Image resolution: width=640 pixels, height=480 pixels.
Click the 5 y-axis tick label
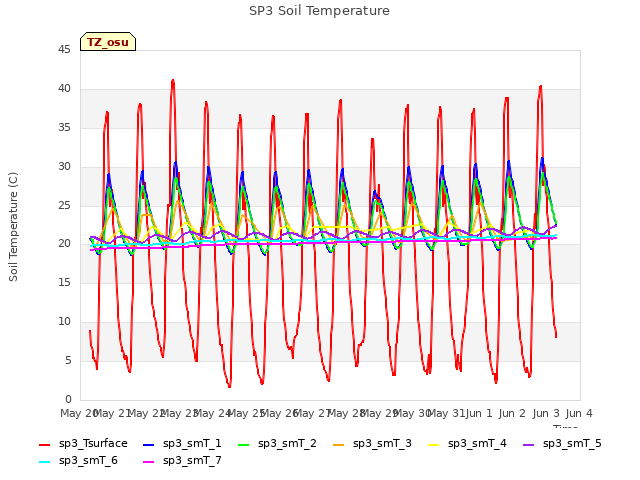click(68, 360)
